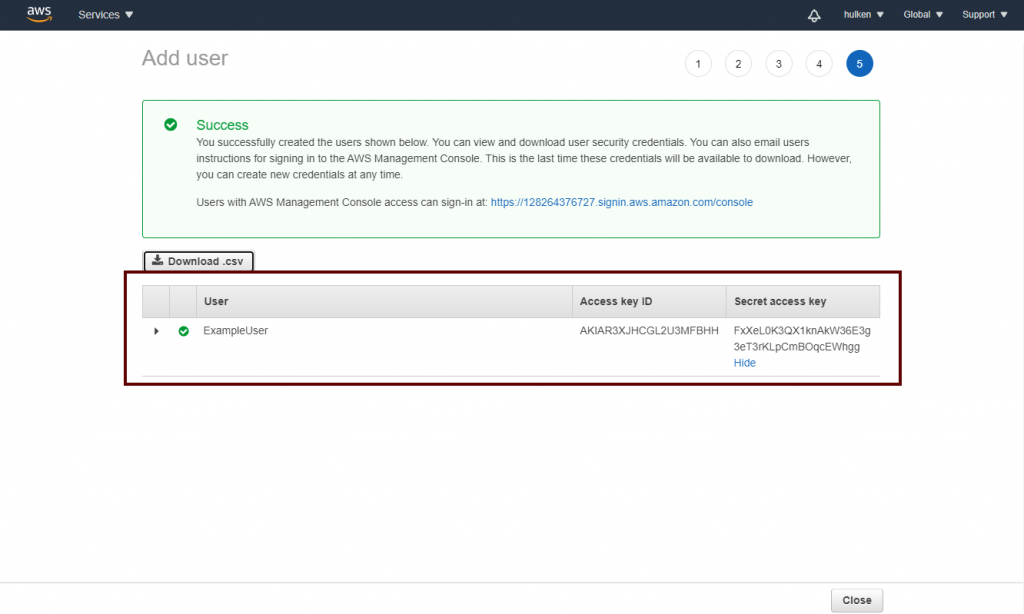This screenshot has height=614, width=1024.
Task: Click the User column header
Action: [x=216, y=301]
